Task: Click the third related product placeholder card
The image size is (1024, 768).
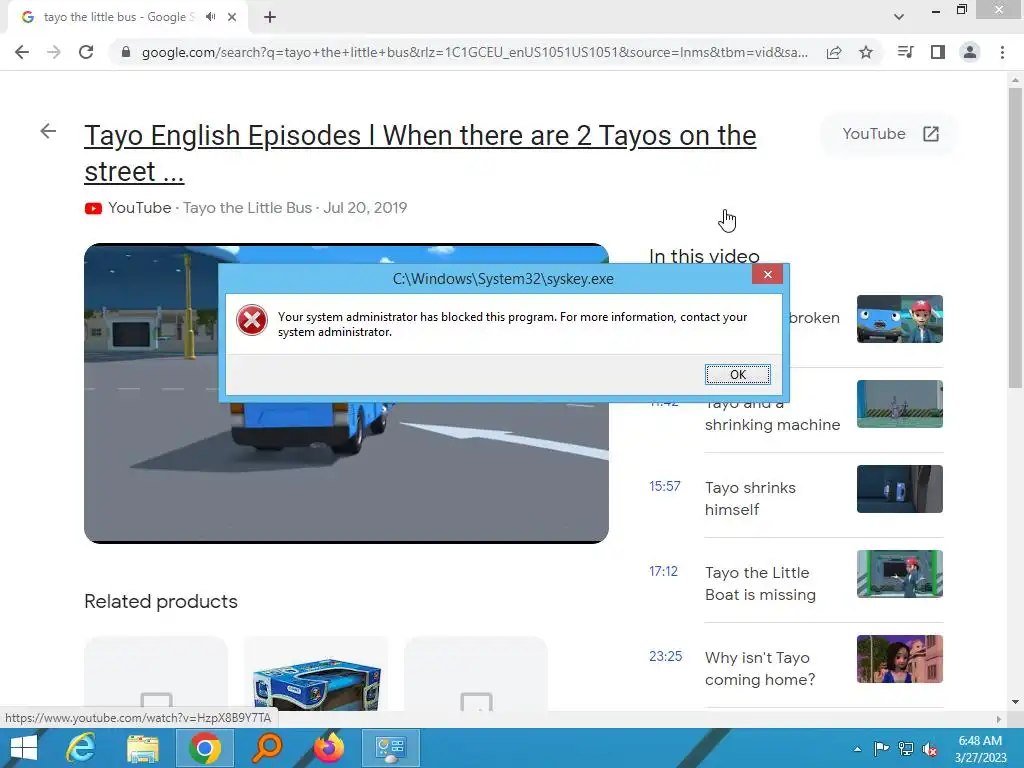Action: [475, 674]
